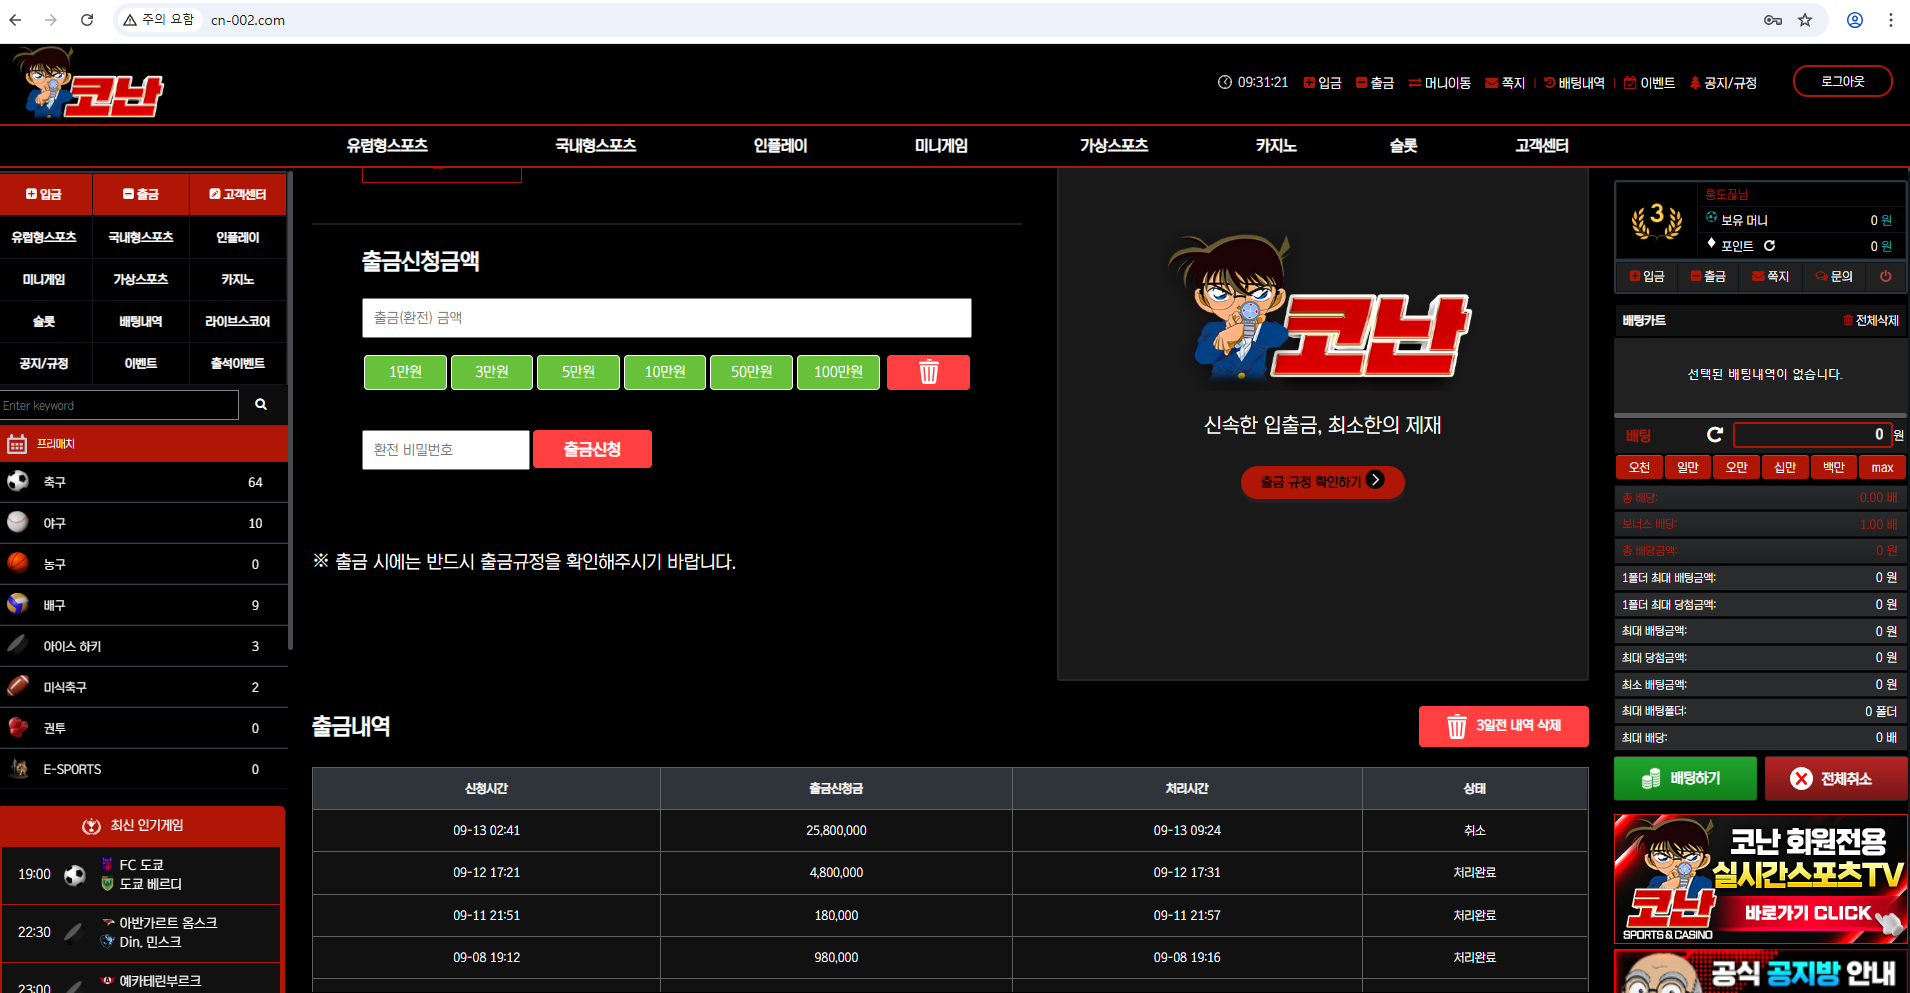Bookmark this page with the star icon
The image size is (1910, 993).
coord(1805,20)
